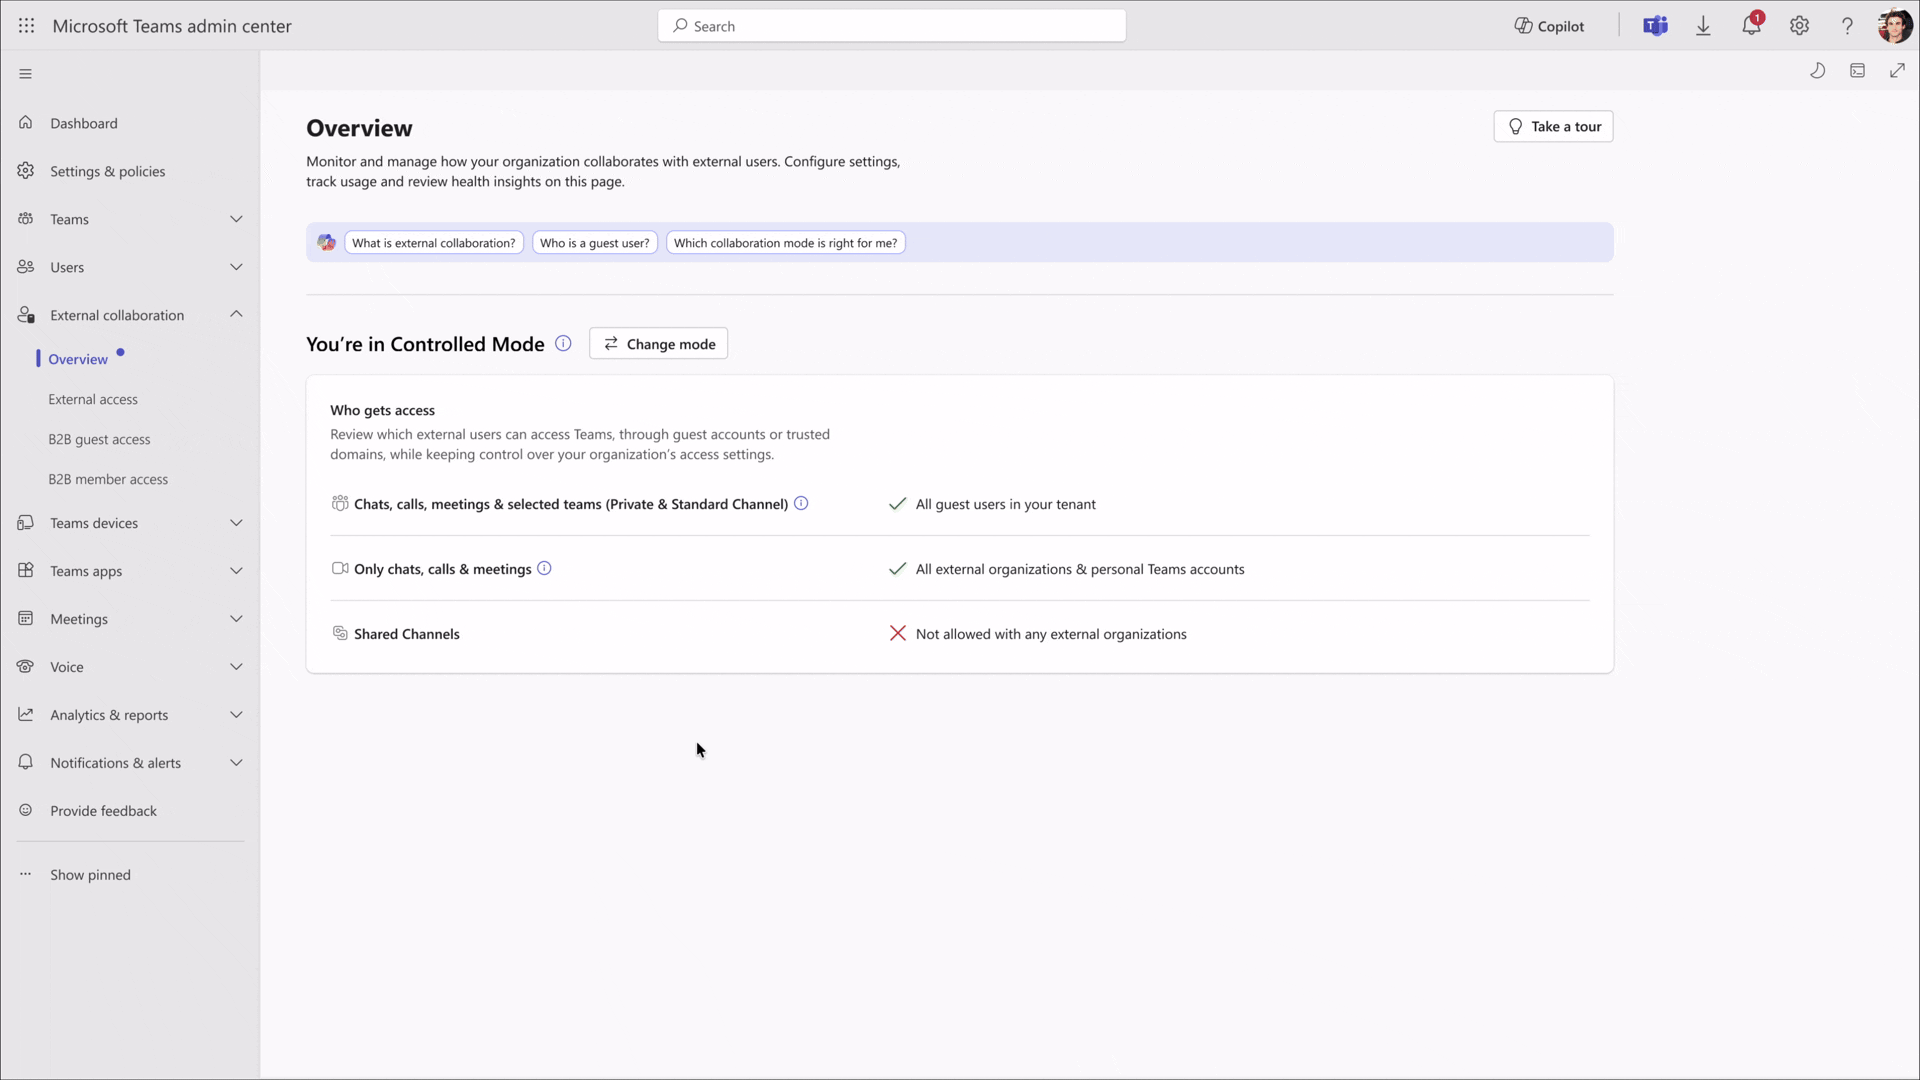1920x1080 pixels.
Task: Click the Change mode button
Action: (x=659, y=344)
